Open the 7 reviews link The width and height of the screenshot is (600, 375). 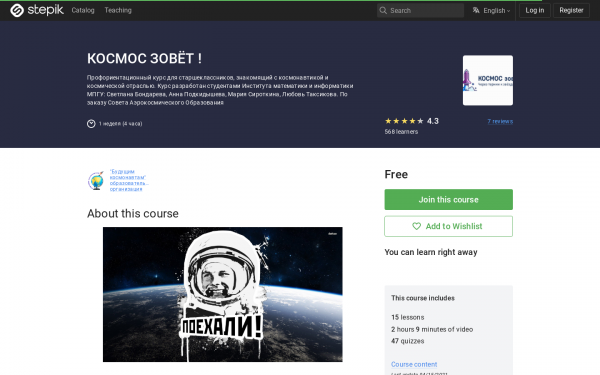(x=500, y=121)
